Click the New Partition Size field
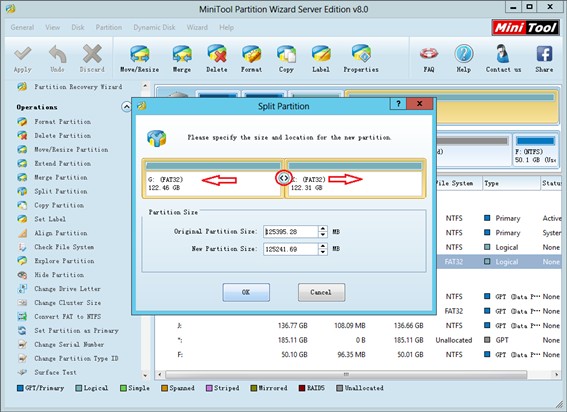Image resolution: width=567 pixels, height=412 pixels. click(x=291, y=249)
